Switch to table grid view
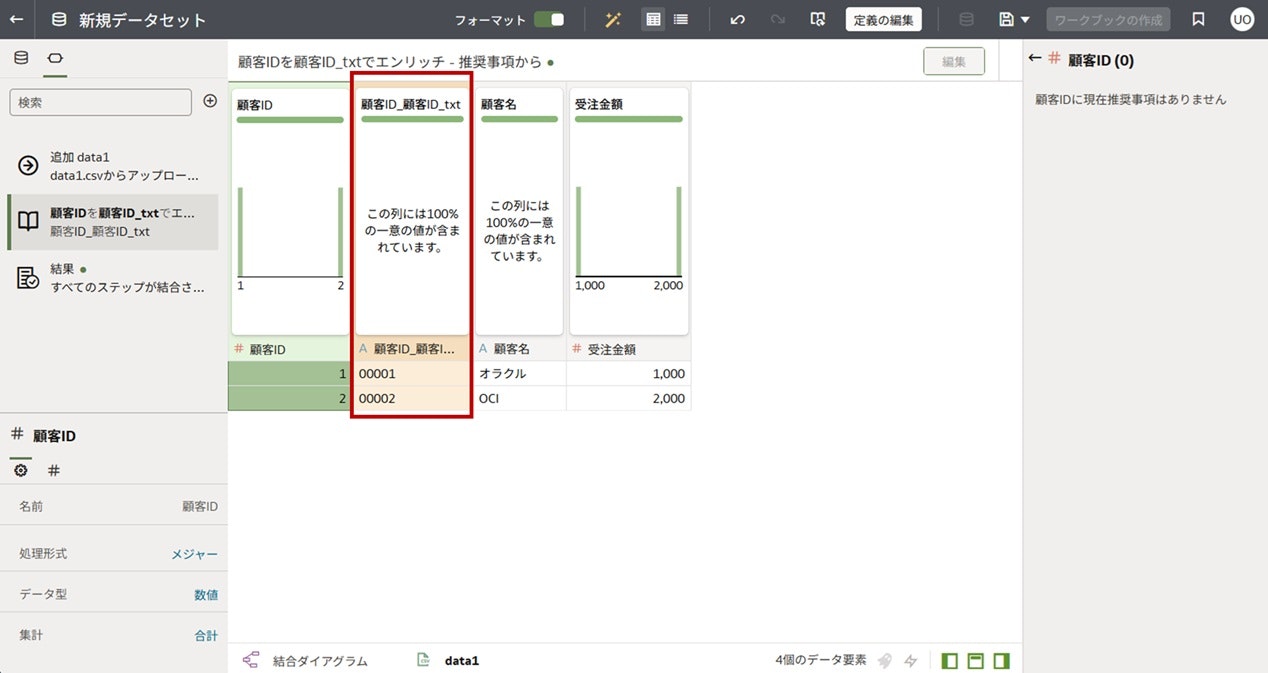1268x673 pixels. tap(653, 19)
